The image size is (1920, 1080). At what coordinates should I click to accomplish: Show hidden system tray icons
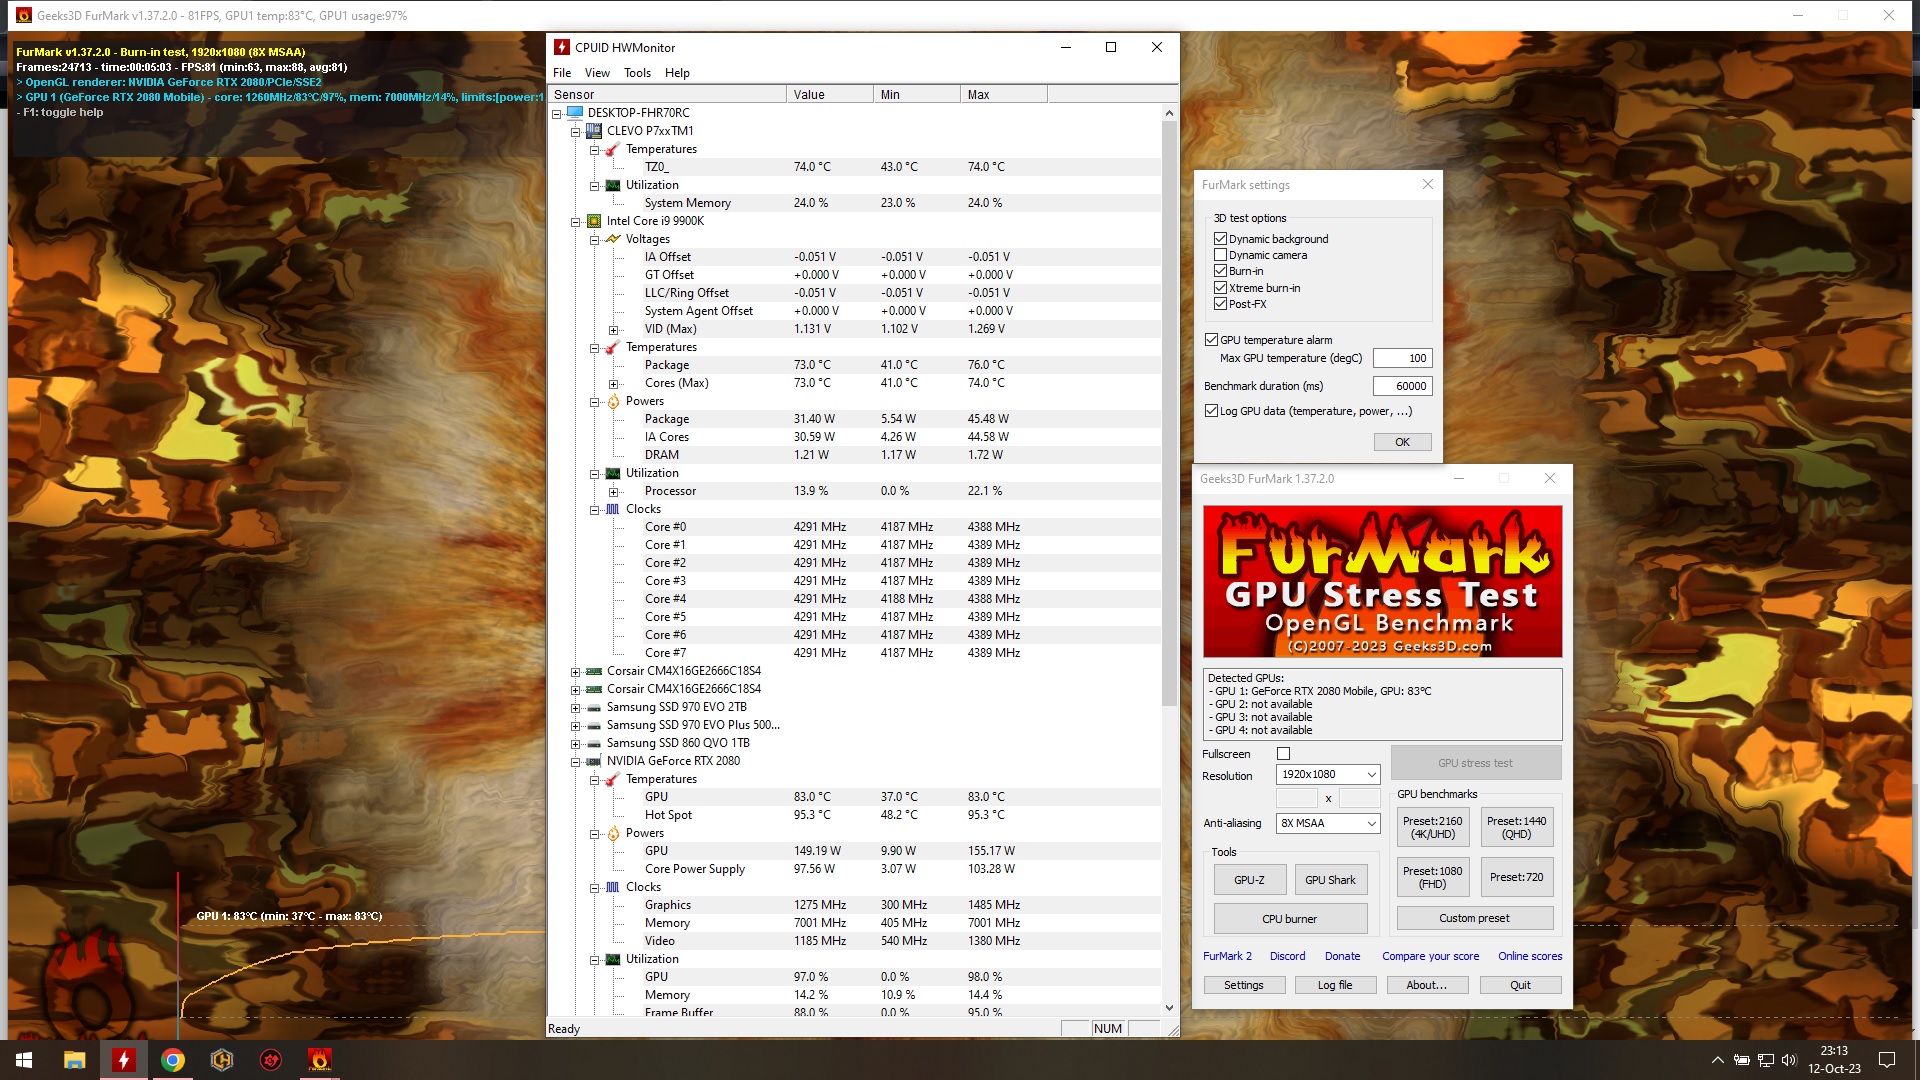(x=1717, y=1060)
